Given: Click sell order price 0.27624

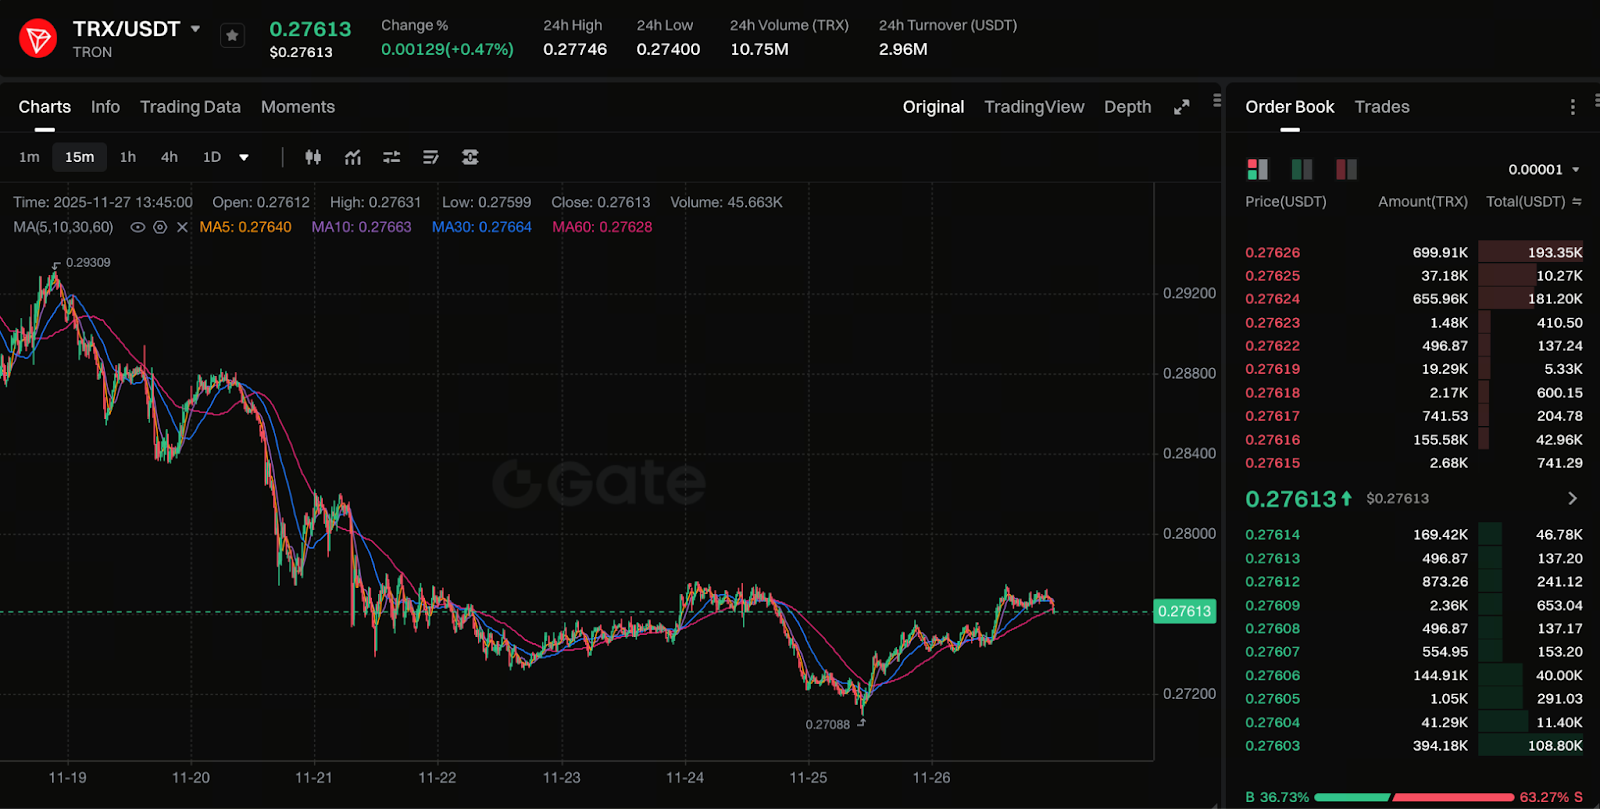Looking at the screenshot, I should coord(1273,299).
